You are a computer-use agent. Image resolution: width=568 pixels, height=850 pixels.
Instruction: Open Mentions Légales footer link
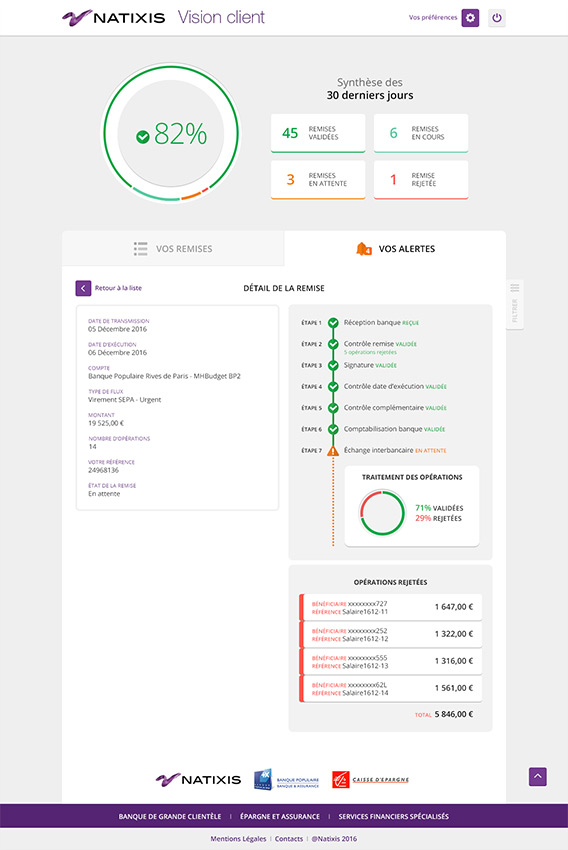click(x=238, y=839)
